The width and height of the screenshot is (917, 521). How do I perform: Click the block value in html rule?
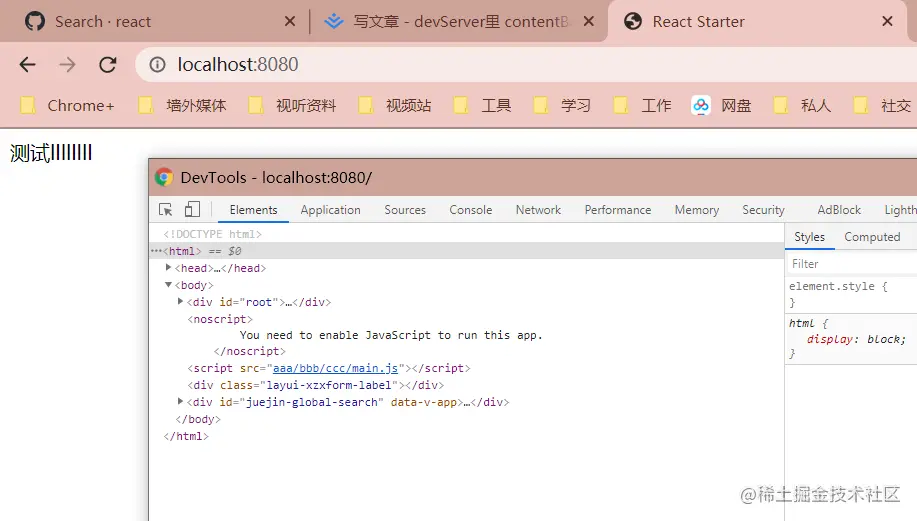point(883,339)
